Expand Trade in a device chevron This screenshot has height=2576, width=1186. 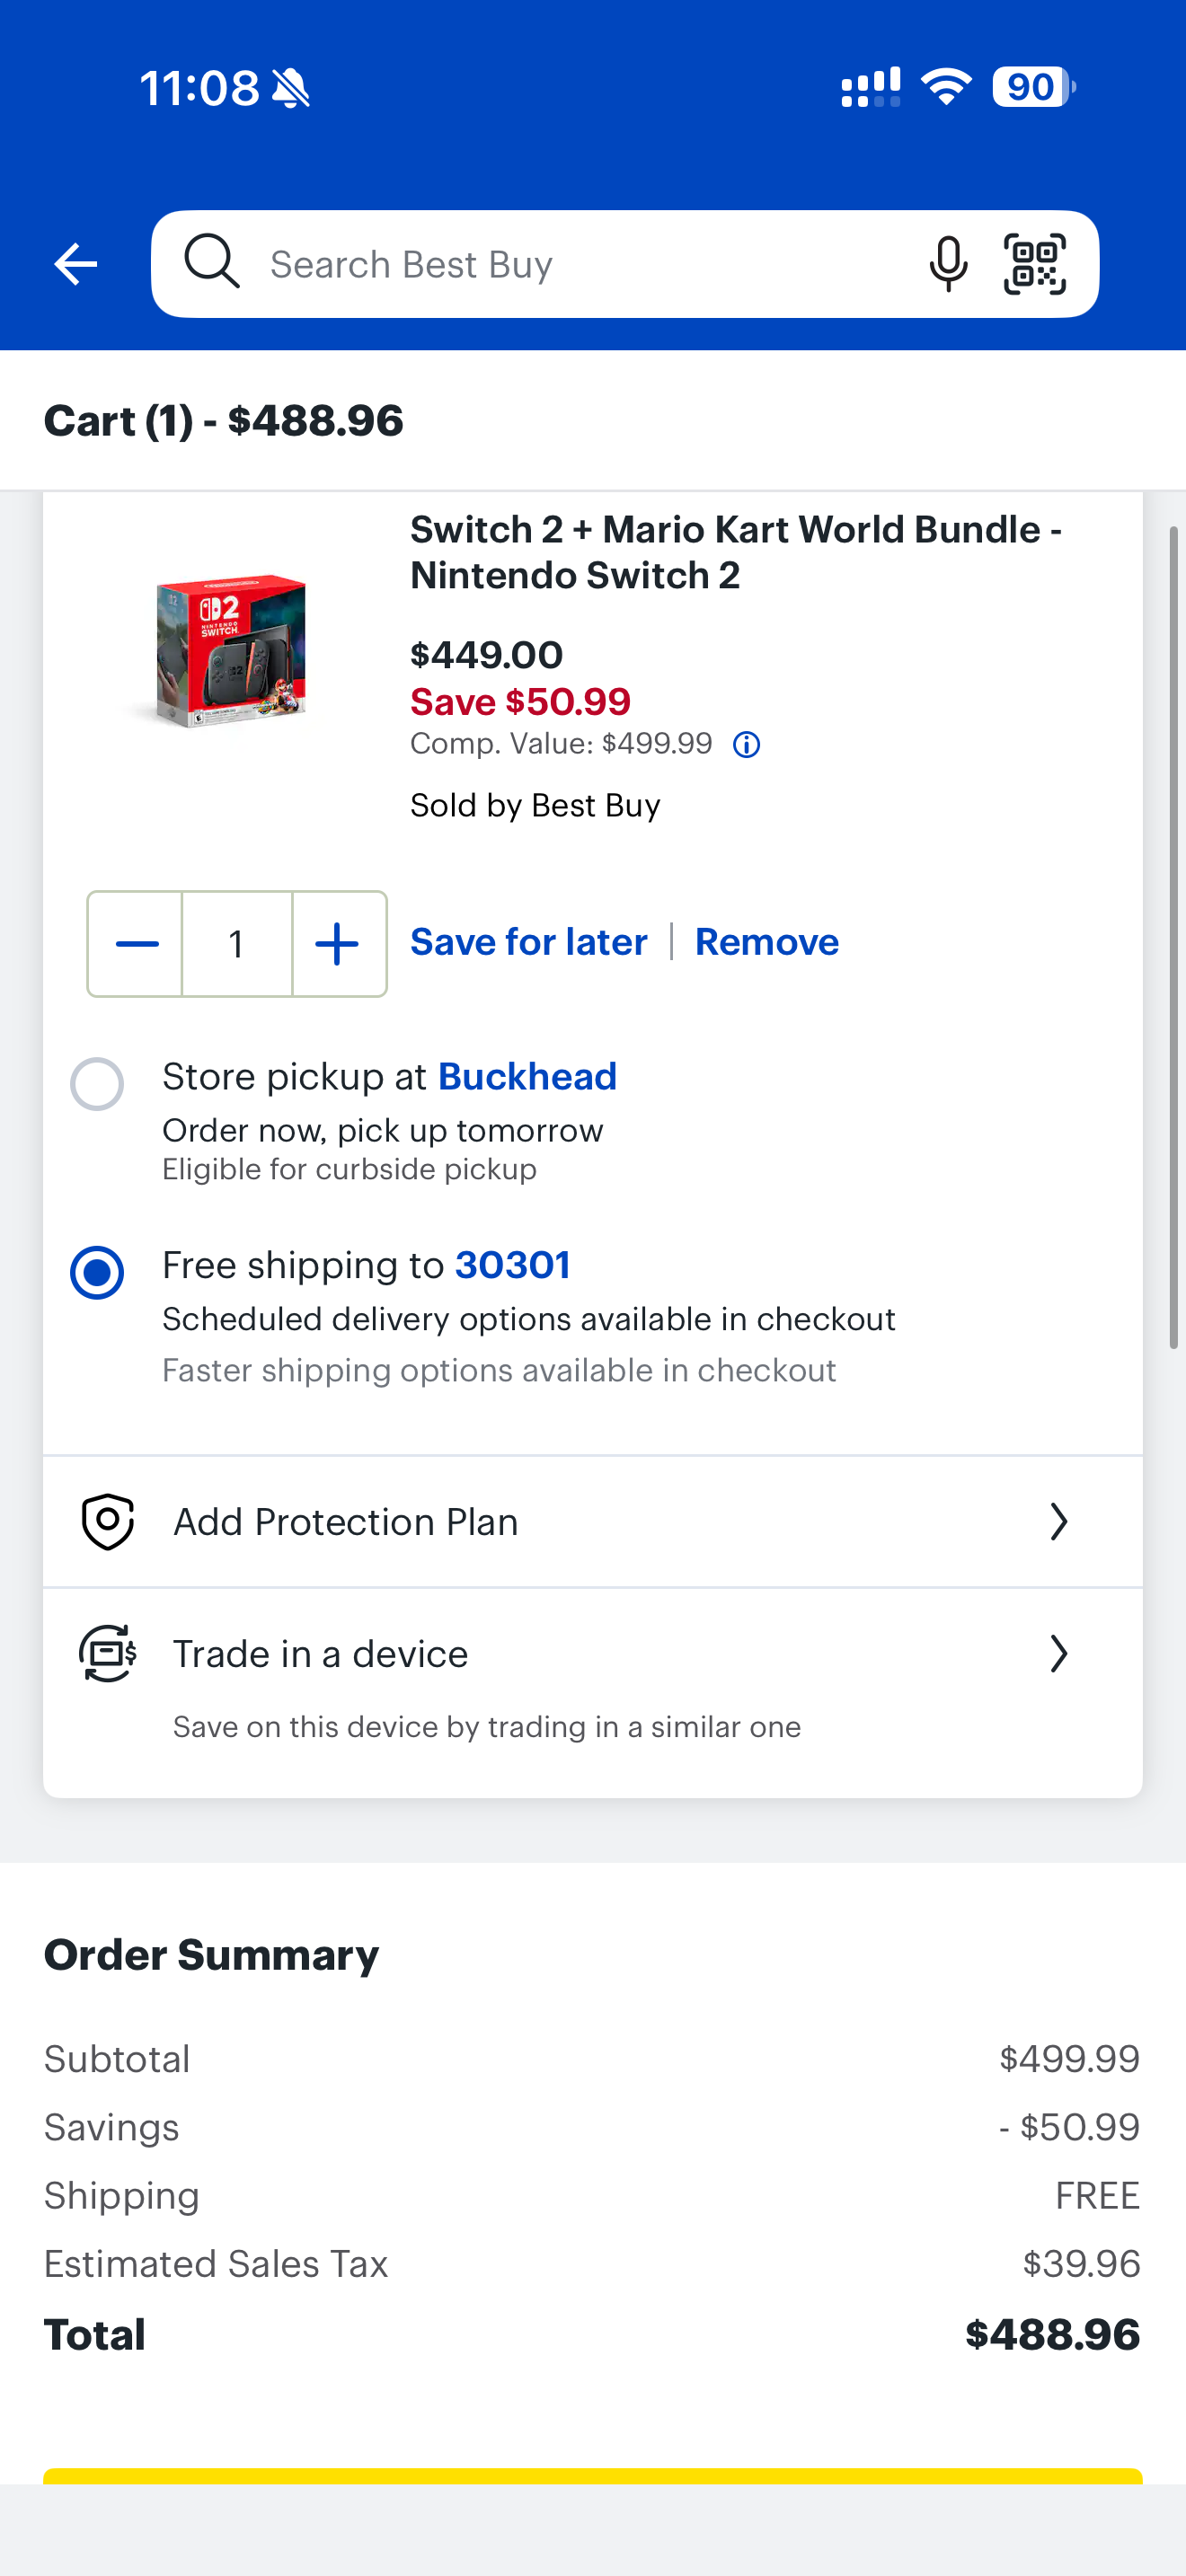click(x=1058, y=1653)
